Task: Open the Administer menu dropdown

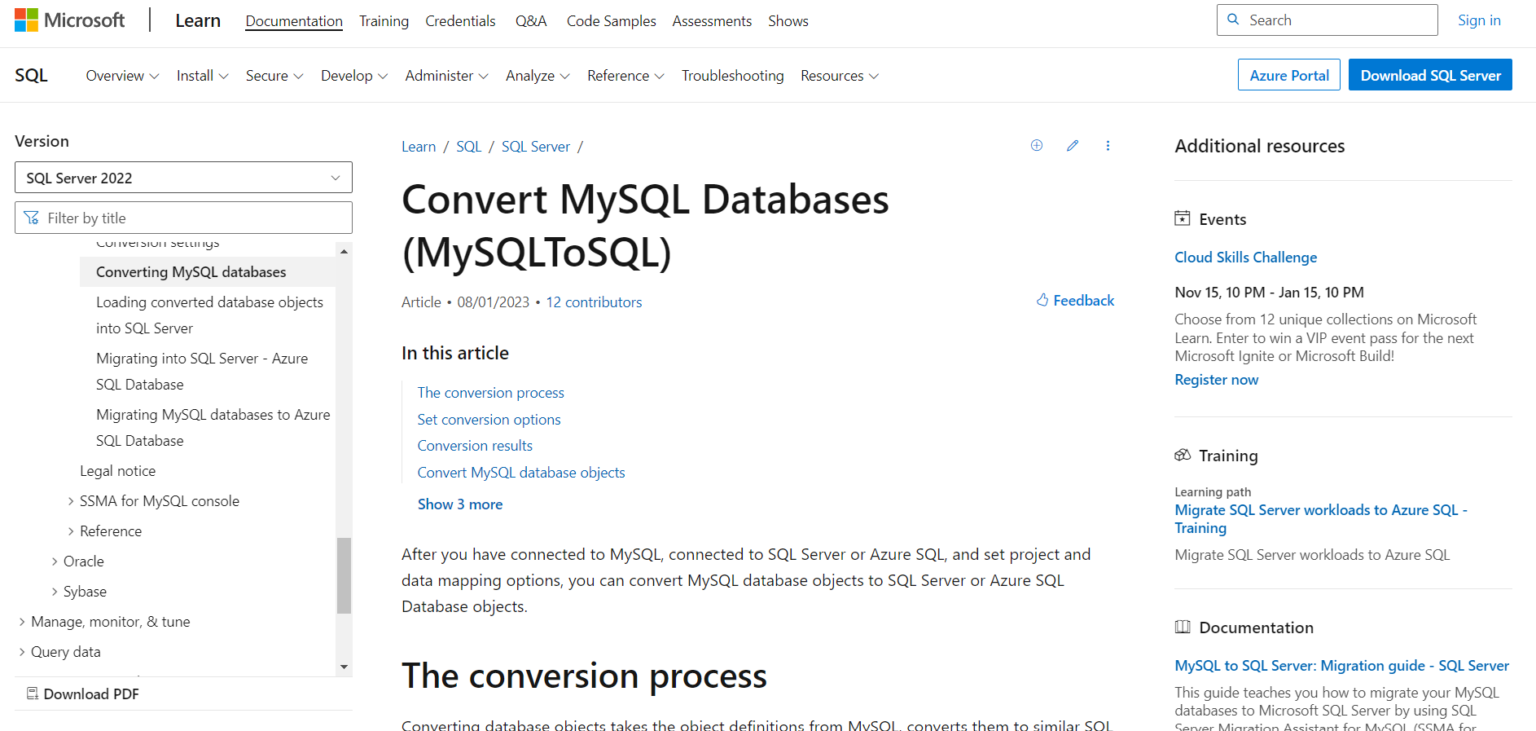Action: 446,76
